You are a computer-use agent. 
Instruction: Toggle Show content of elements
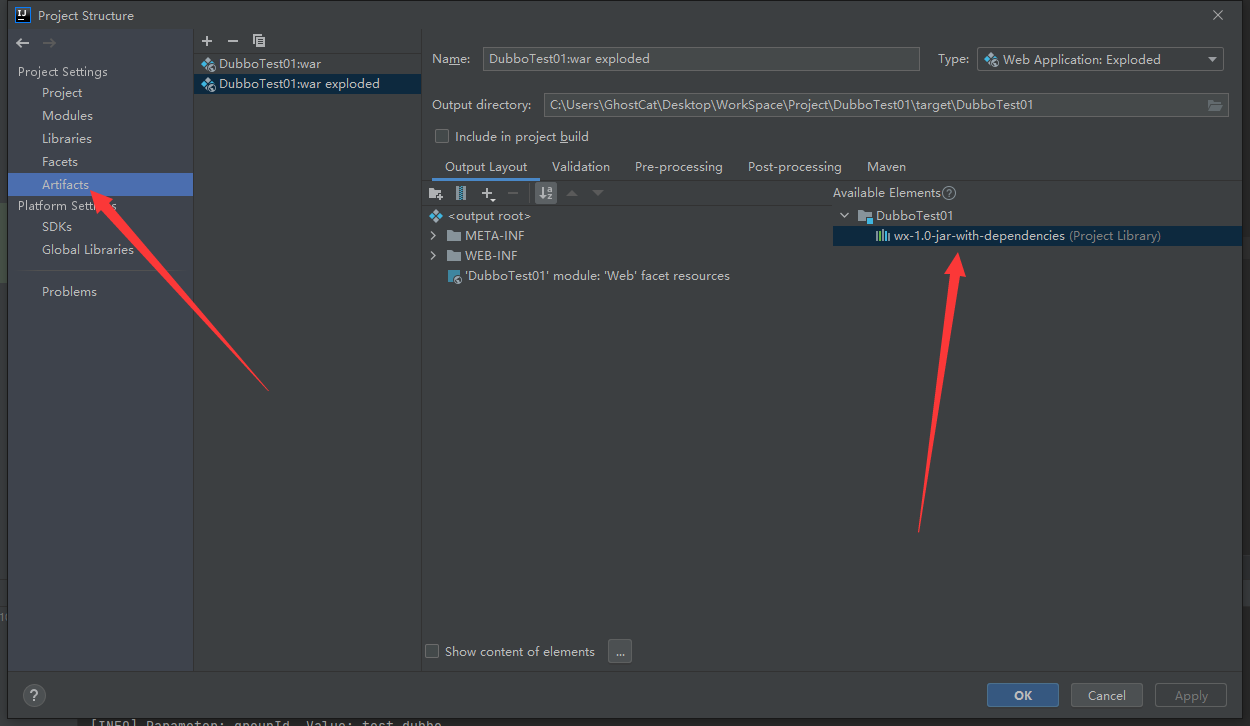(432, 651)
